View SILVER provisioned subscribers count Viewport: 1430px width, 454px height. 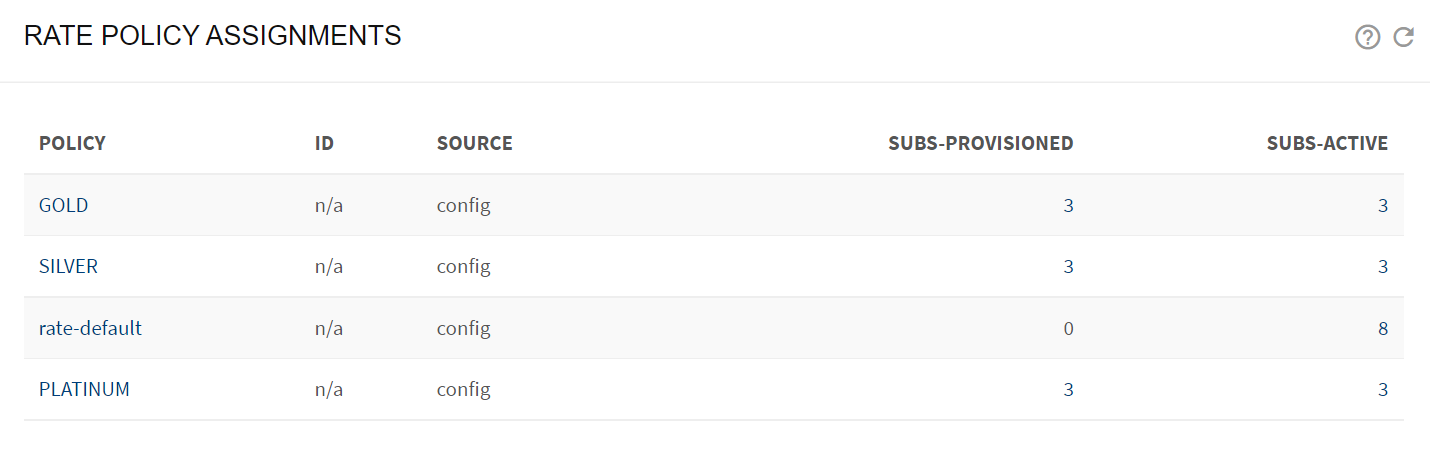tap(1068, 267)
